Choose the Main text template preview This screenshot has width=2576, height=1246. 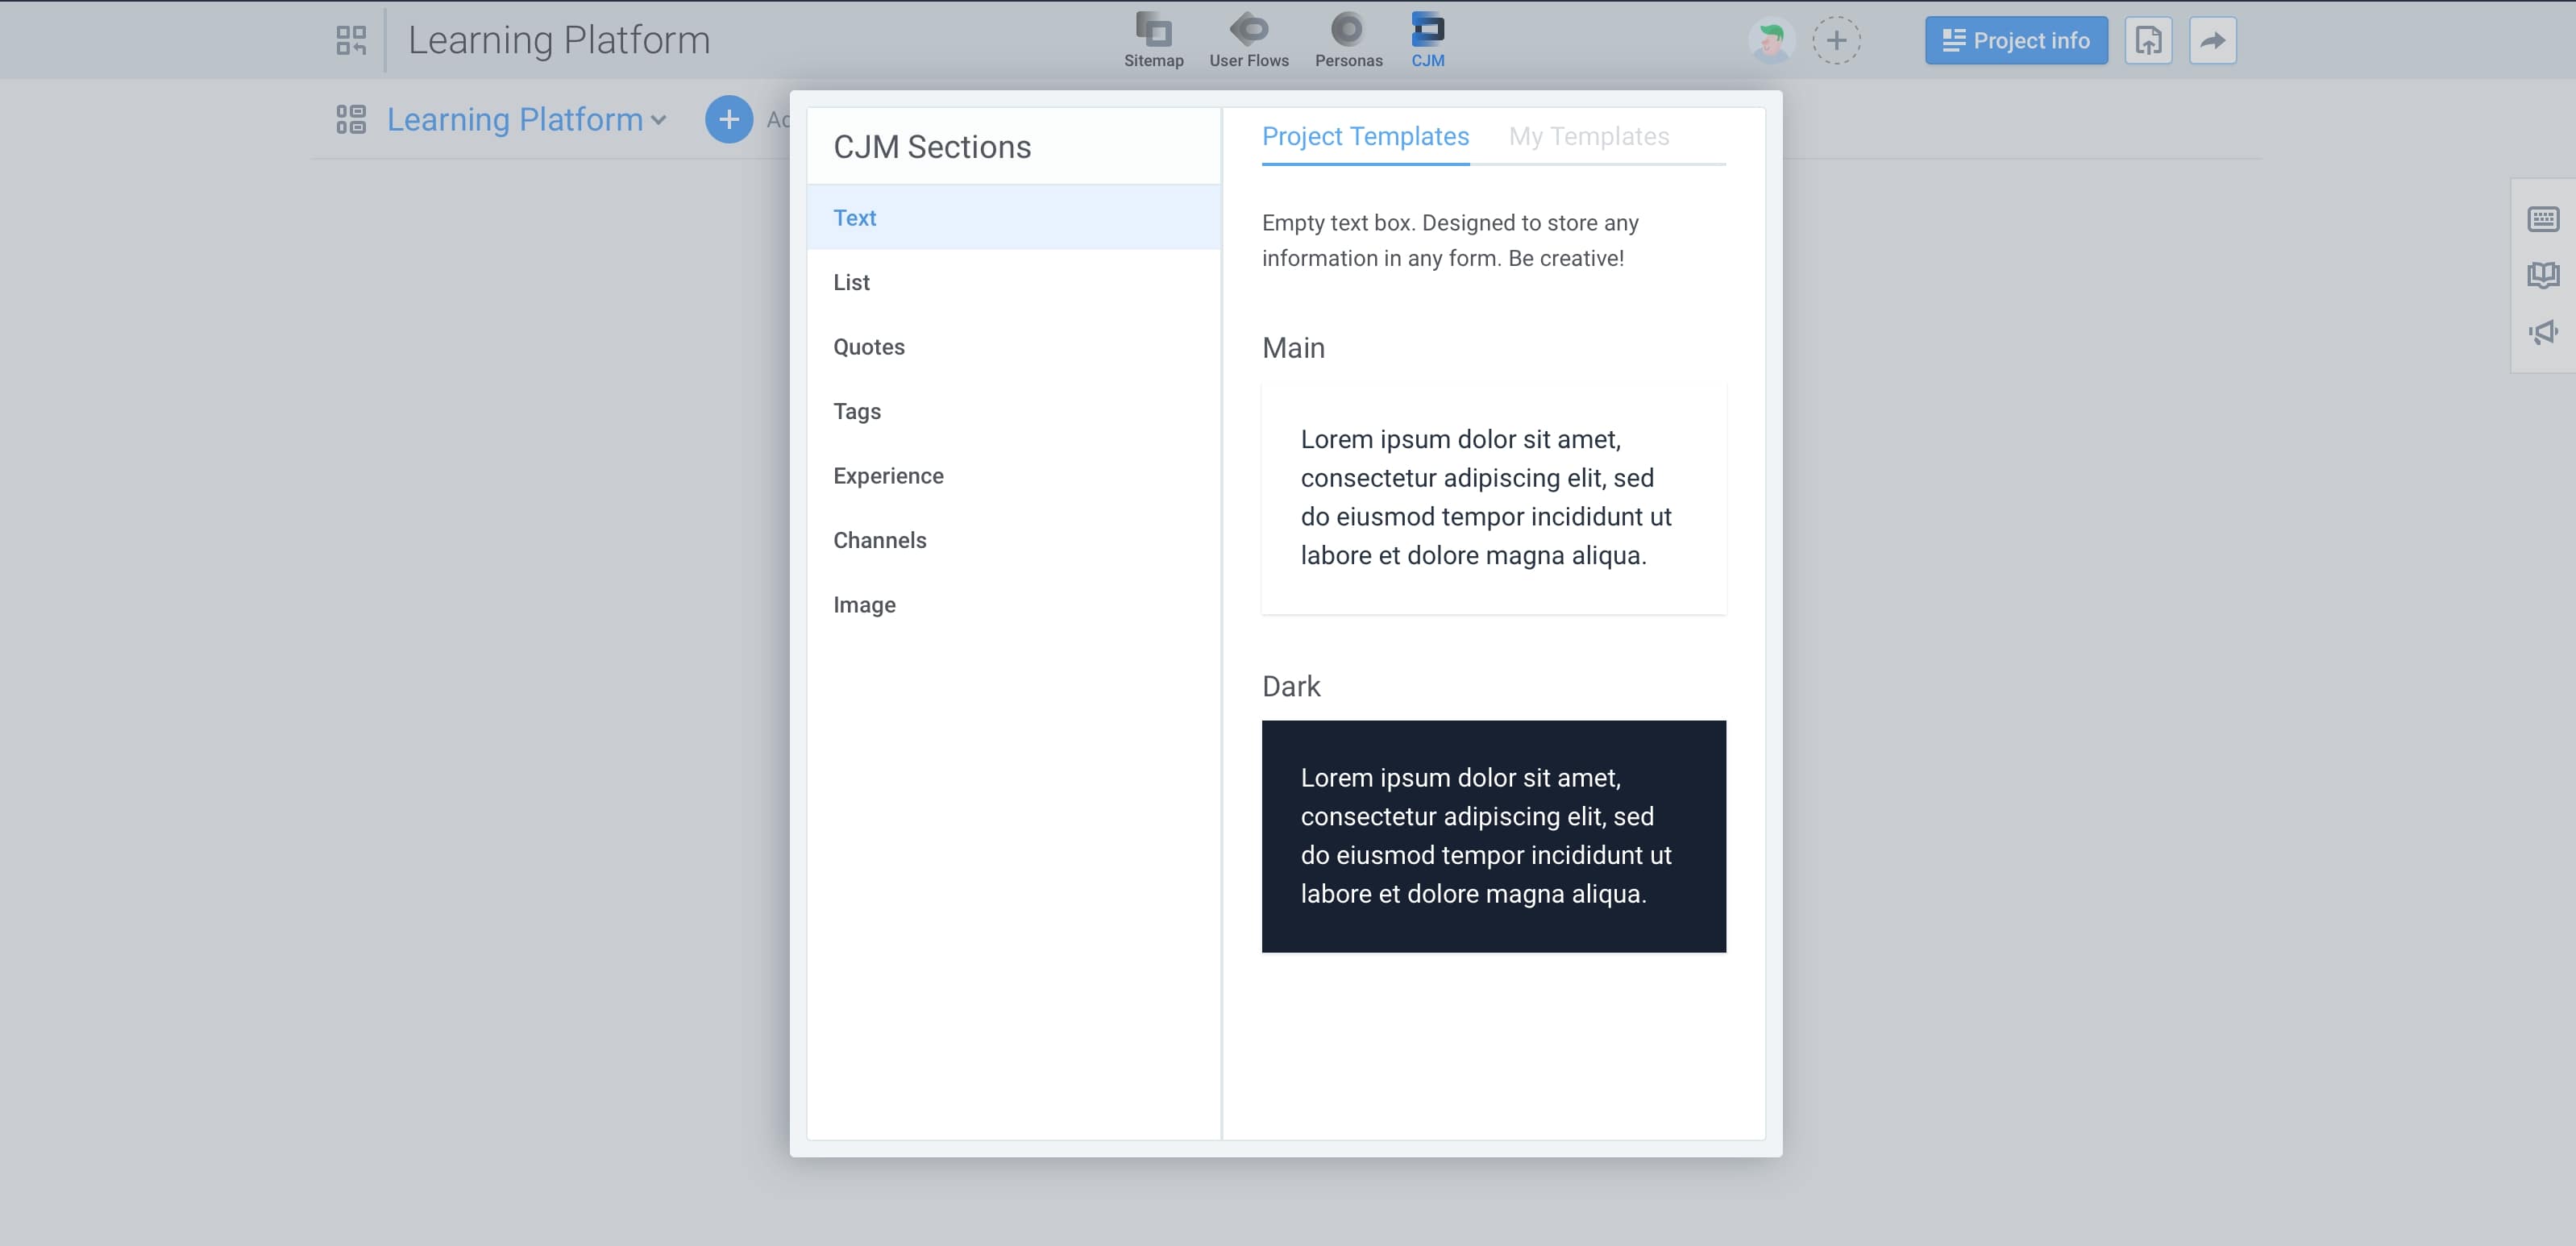coord(1493,498)
